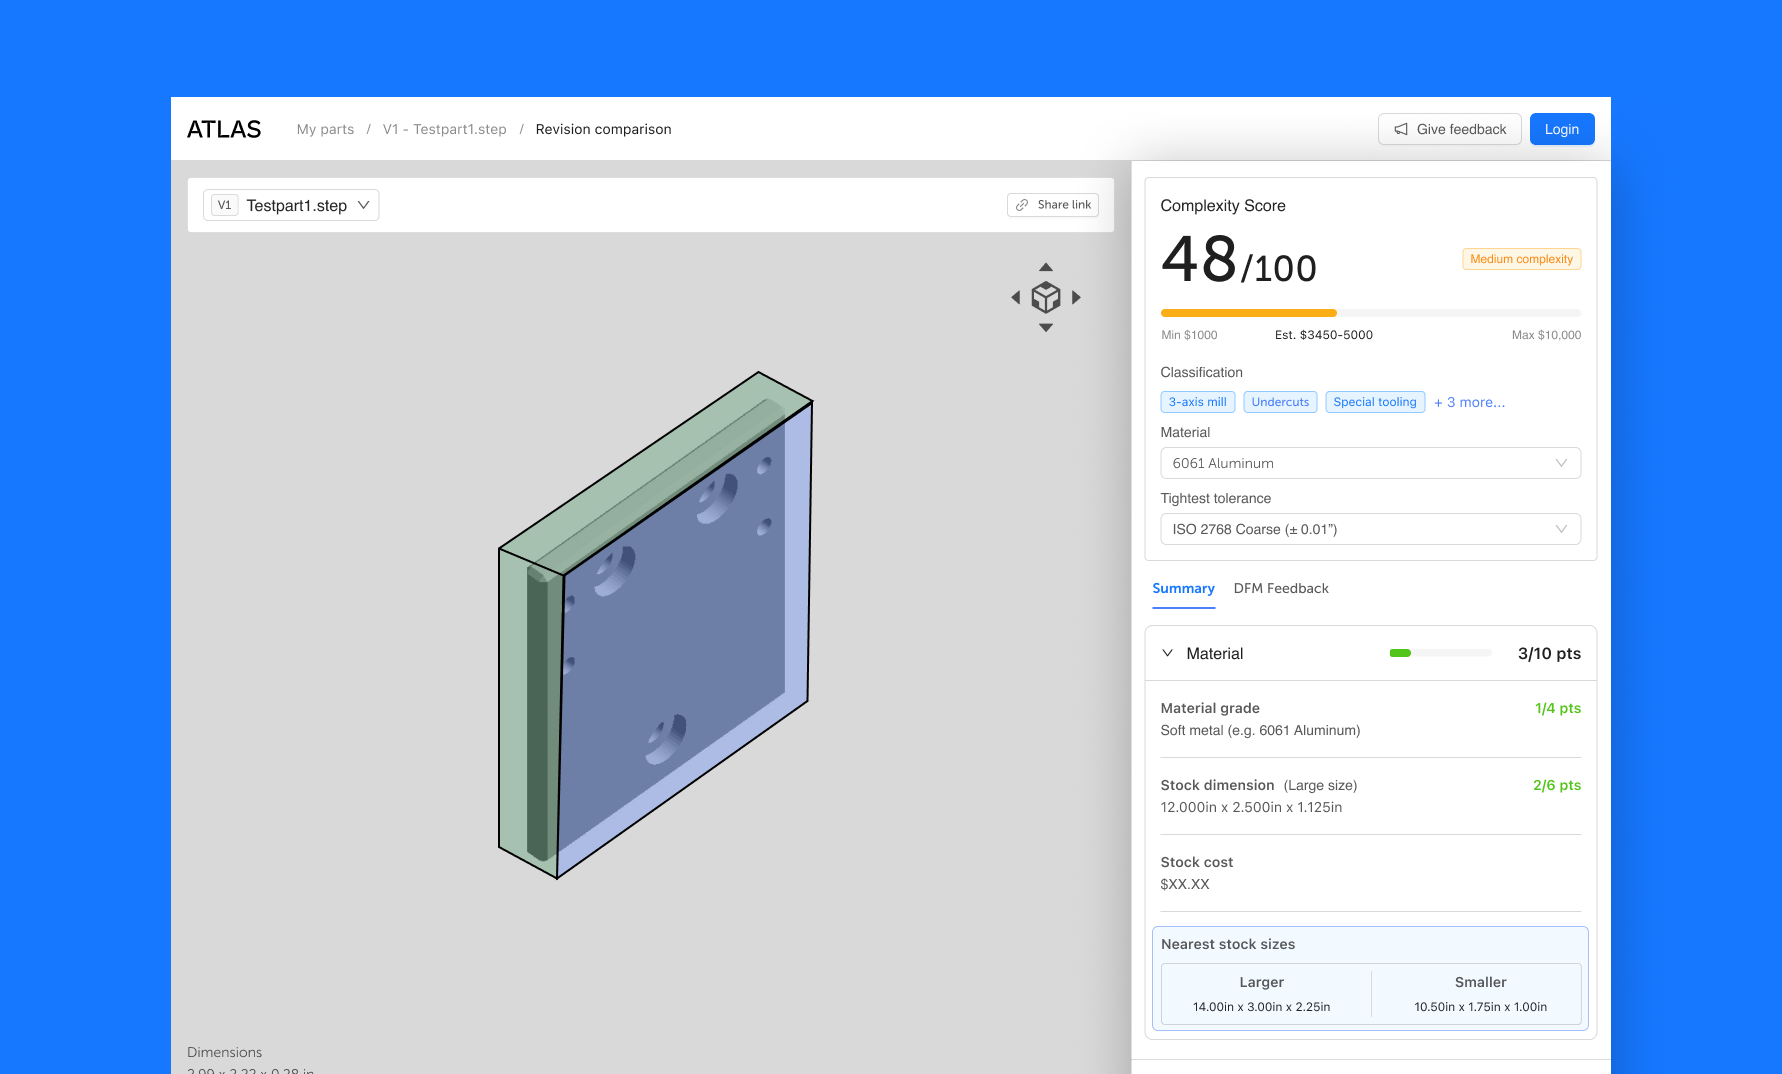Click Soft metal (e.g. 6061 Aluminum) text
Screen dimensions: 1782x1074
click(x=1260, y=730)
